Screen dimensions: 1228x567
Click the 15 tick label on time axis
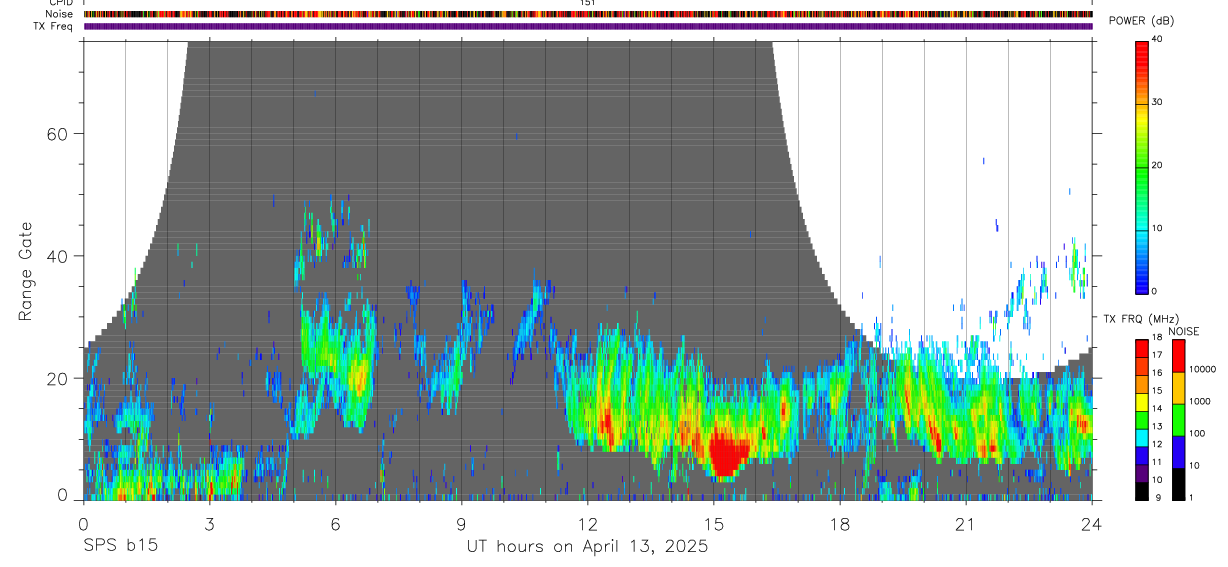(713, 524)
